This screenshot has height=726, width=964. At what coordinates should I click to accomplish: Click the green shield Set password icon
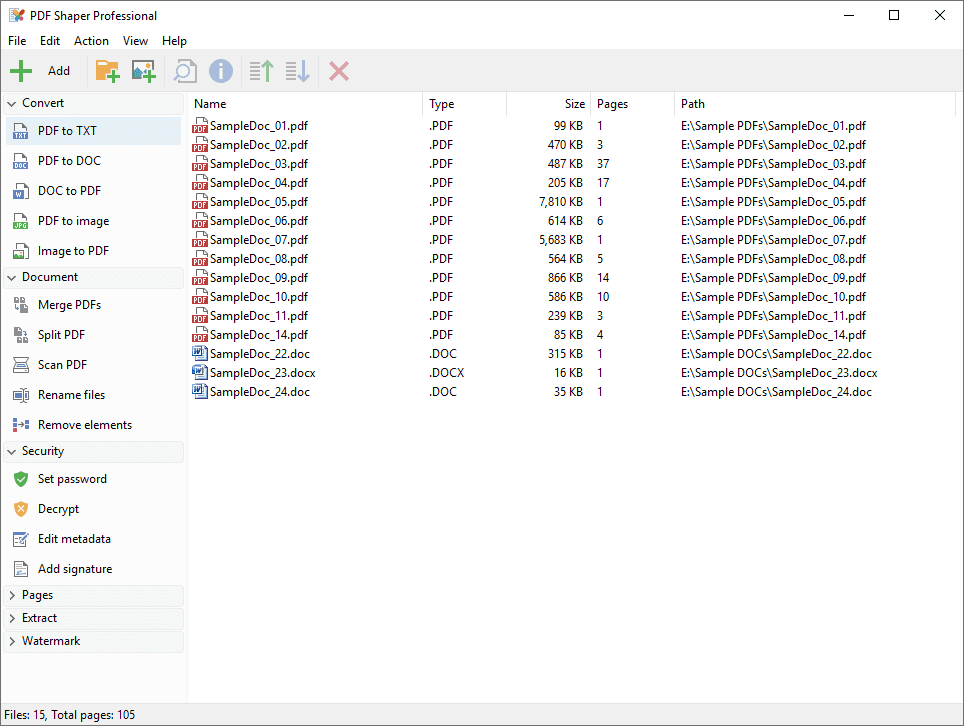21,479
